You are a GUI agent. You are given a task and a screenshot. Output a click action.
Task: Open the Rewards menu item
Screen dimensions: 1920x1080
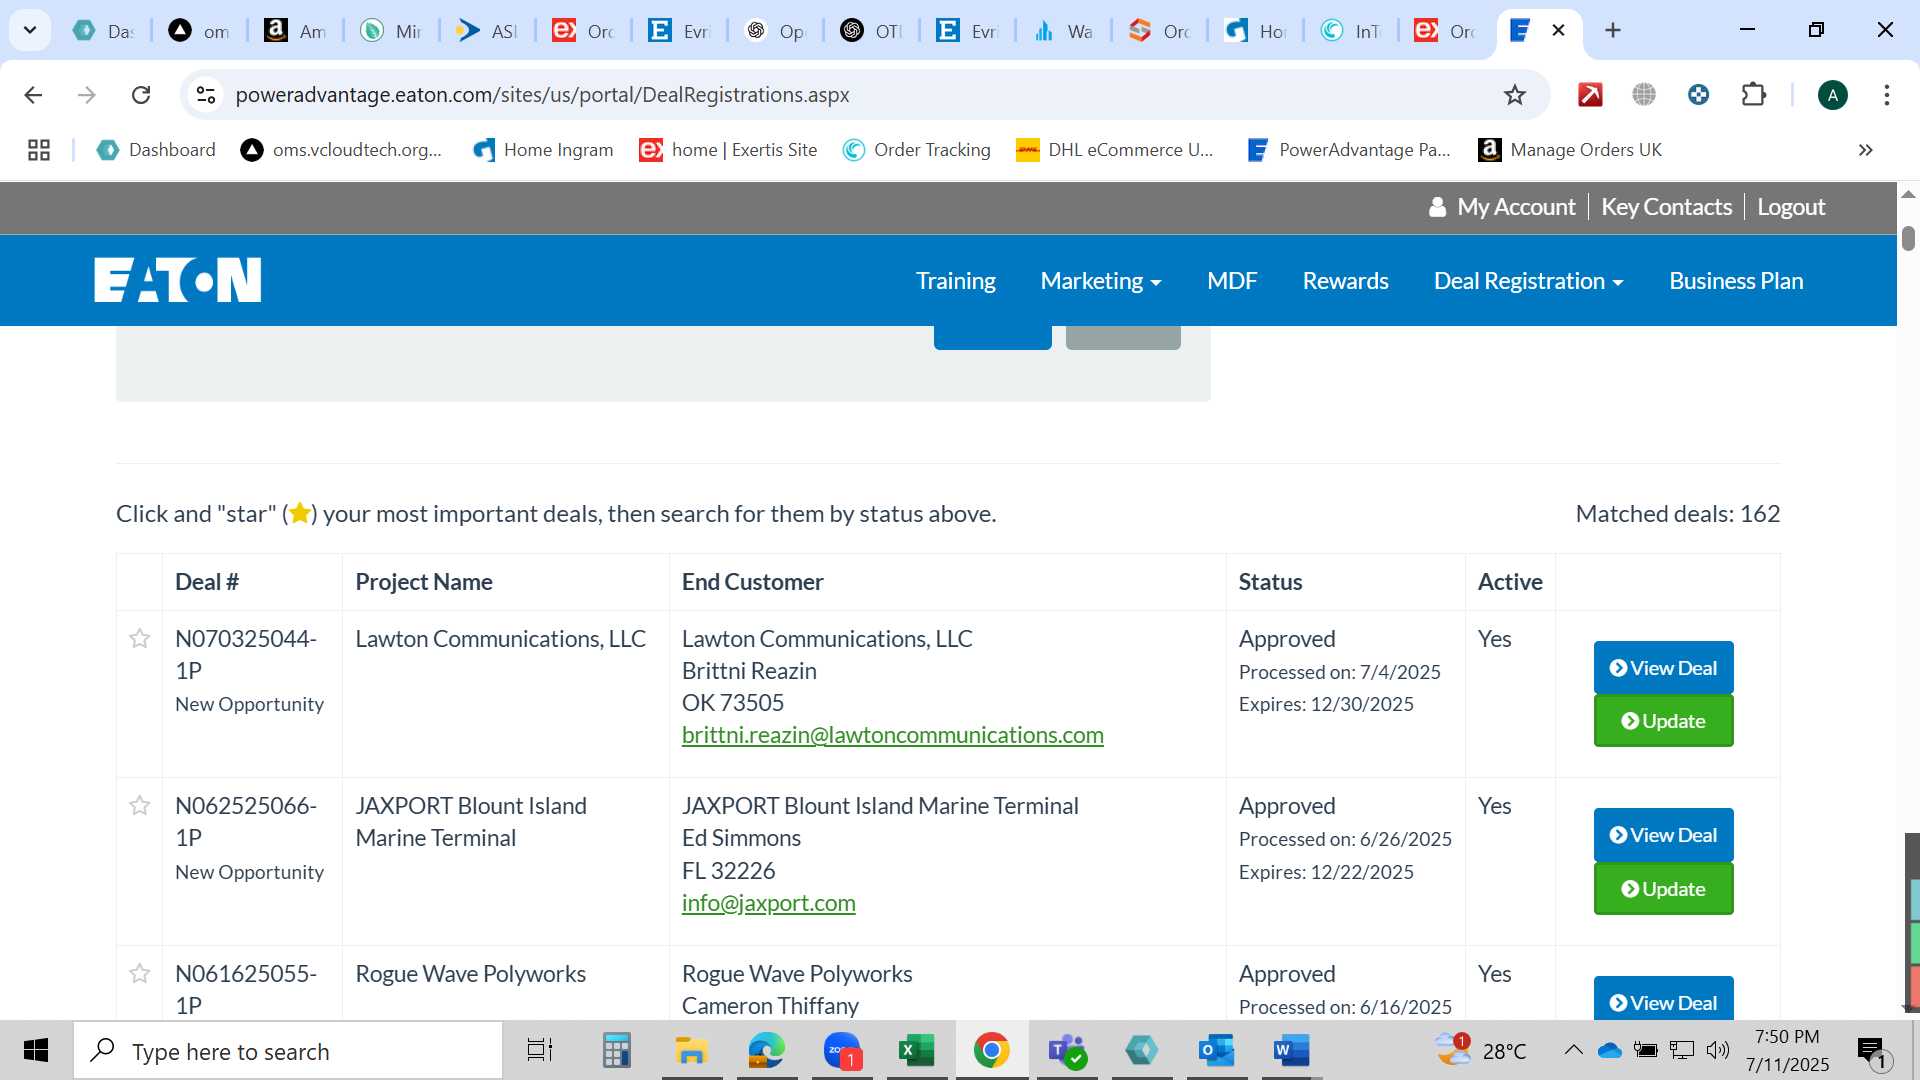tap(1345, 281)
